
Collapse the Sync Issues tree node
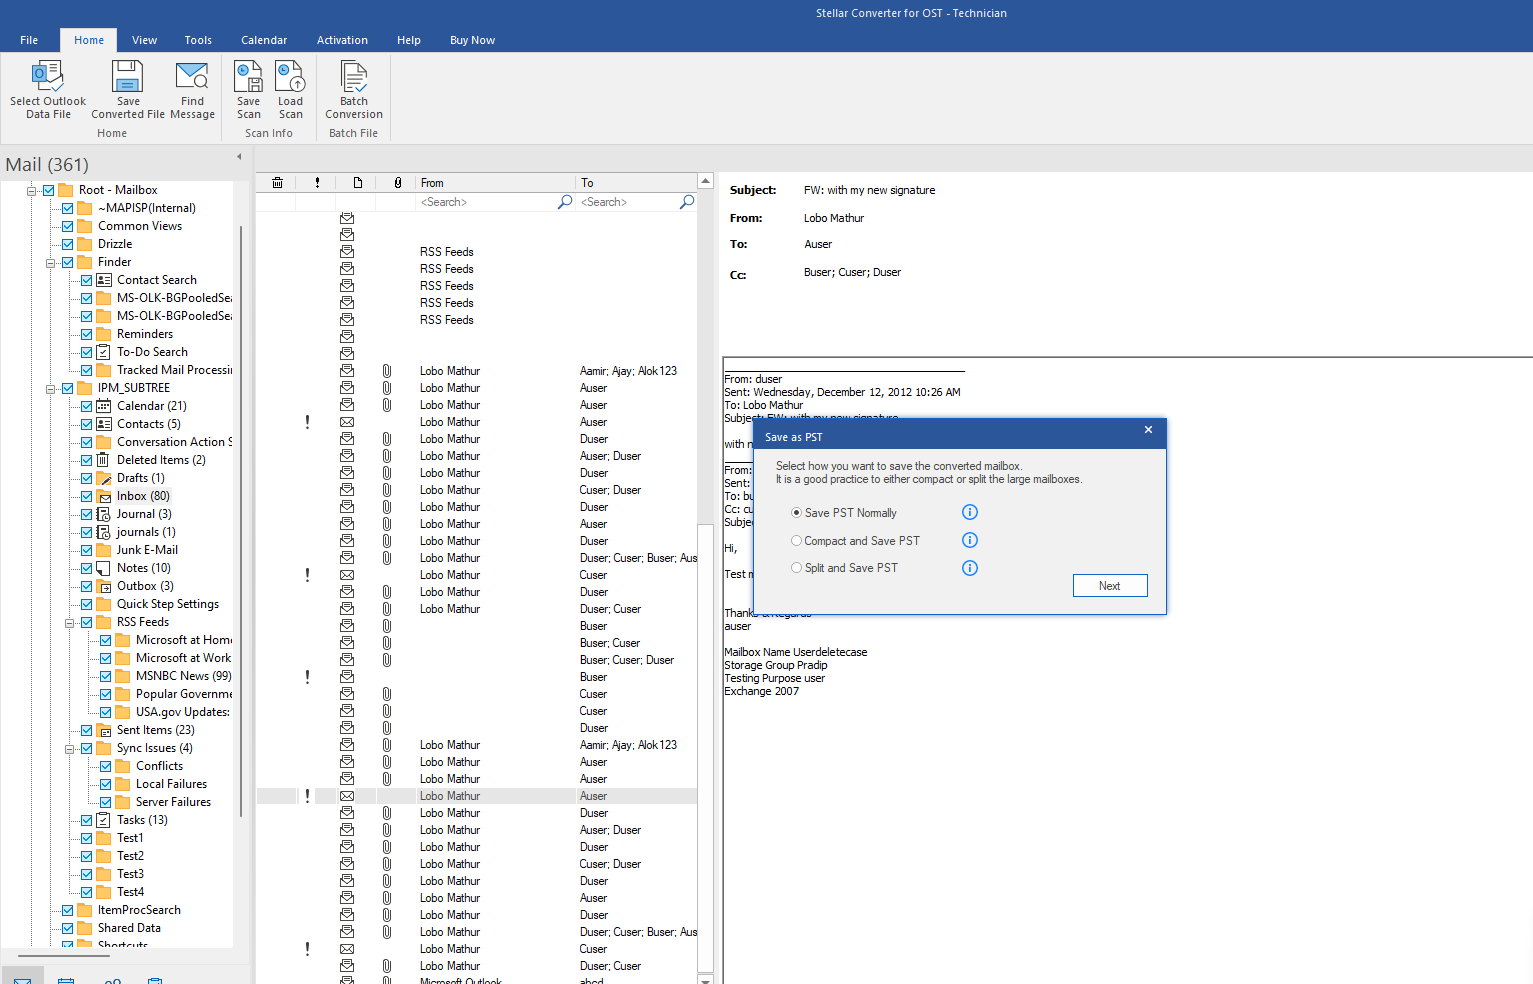coord(69,748)
